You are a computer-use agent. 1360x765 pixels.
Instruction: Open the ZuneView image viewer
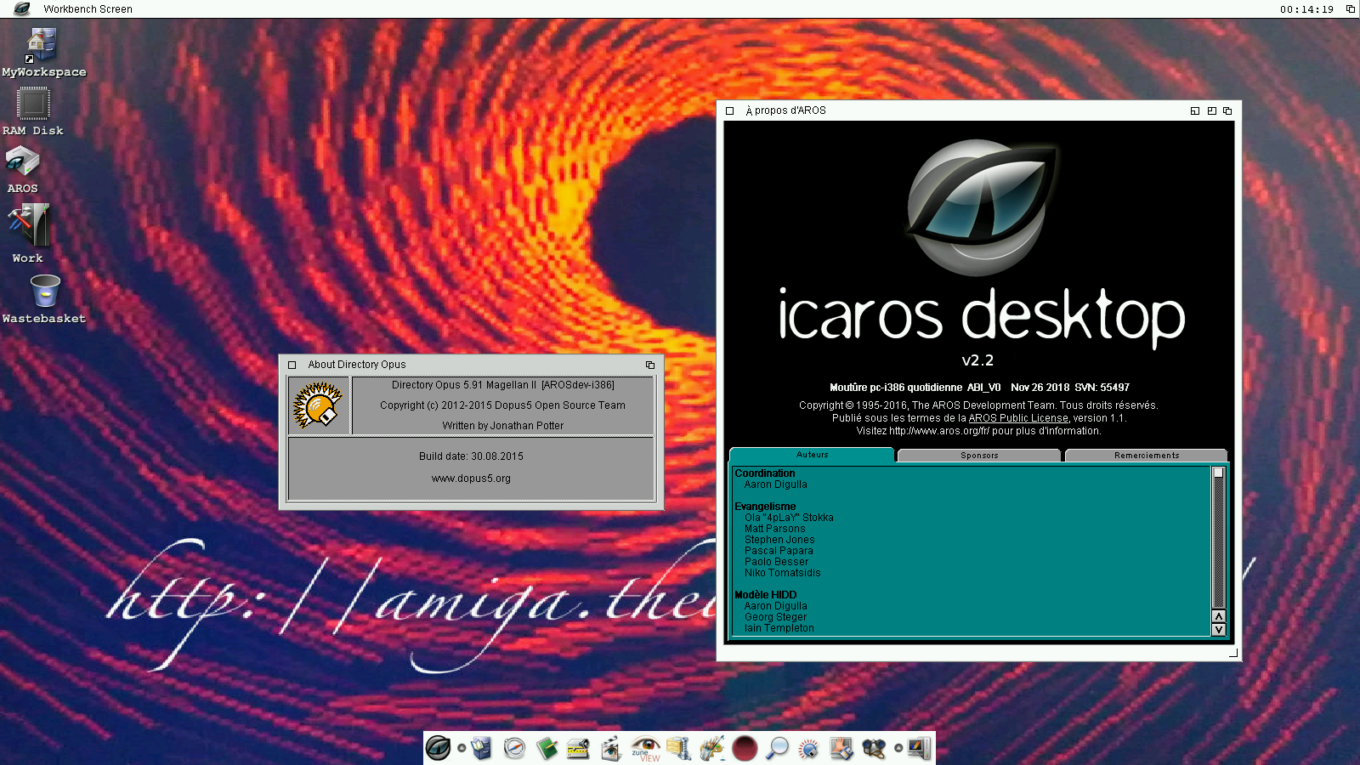point(644,747)
